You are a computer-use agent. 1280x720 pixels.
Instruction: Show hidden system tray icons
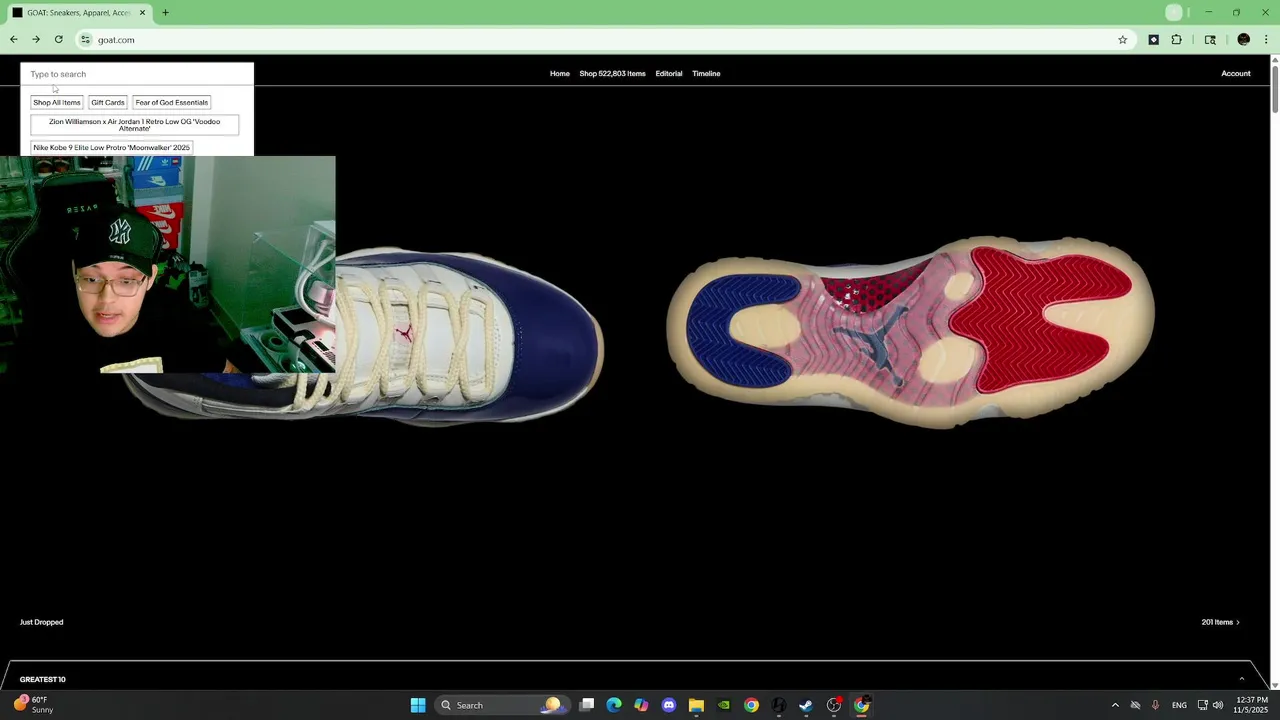click(x=1115, y=705)
